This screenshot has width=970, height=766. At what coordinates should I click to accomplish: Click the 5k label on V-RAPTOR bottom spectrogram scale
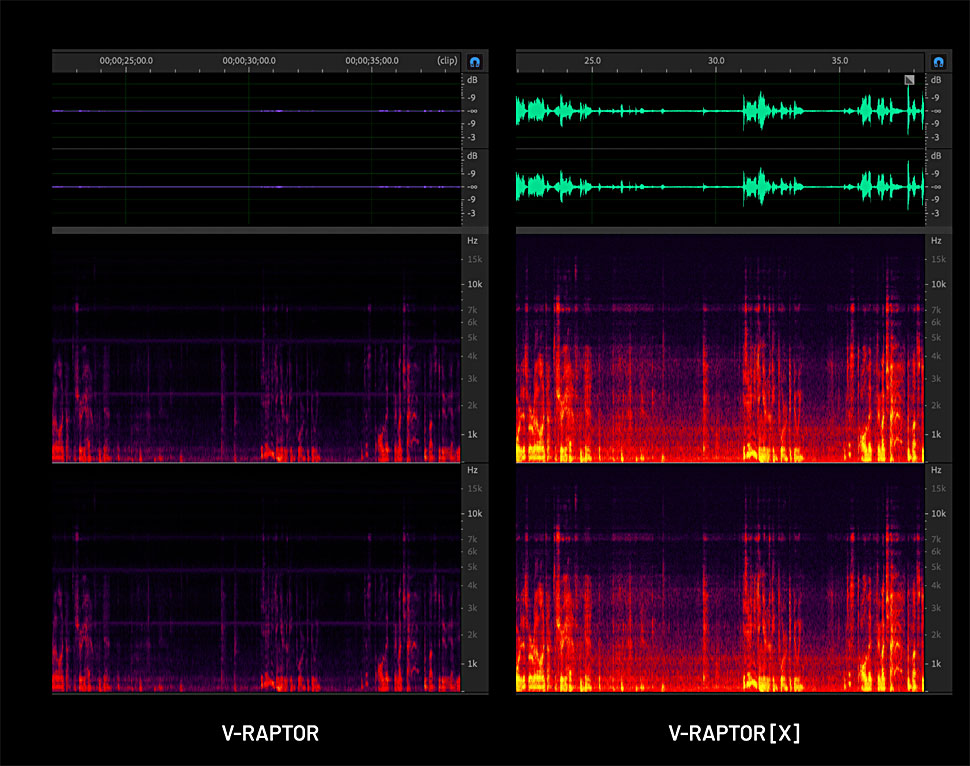coord(472,567)
